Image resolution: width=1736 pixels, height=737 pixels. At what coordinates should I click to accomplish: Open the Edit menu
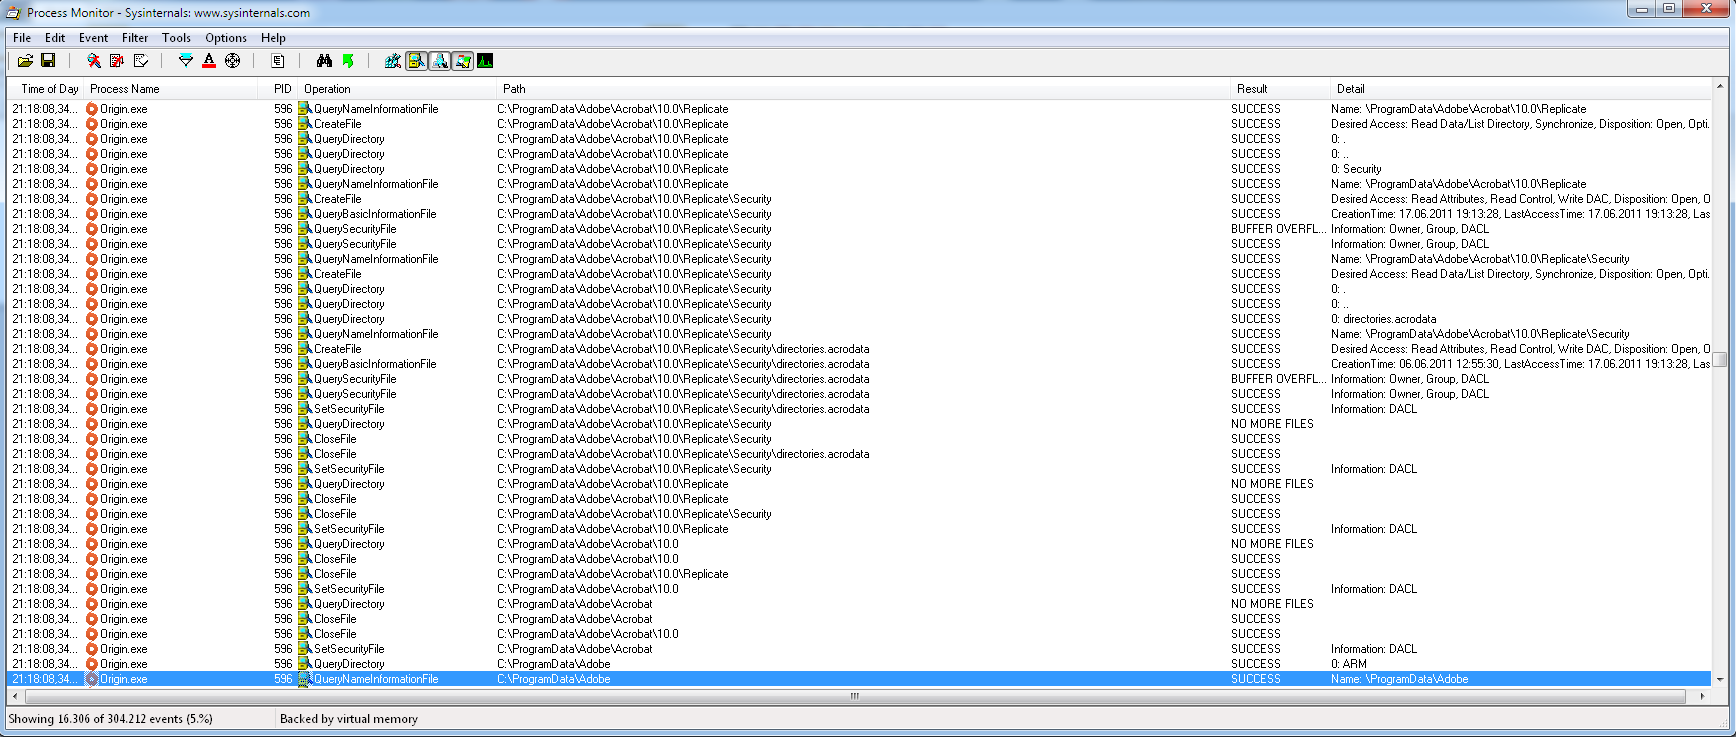tap(55, 38)
